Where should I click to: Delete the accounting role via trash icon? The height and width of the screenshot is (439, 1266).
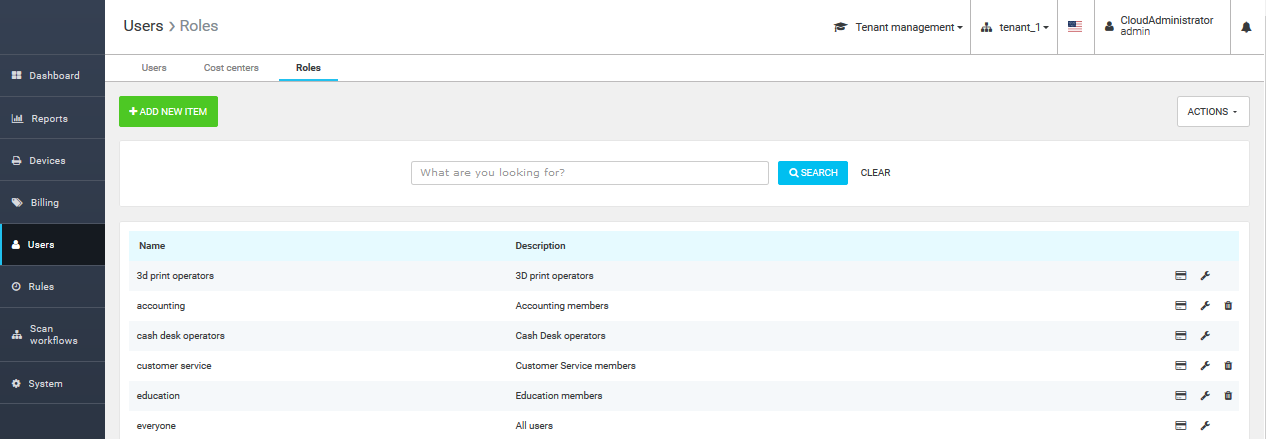pos(1228,306)
